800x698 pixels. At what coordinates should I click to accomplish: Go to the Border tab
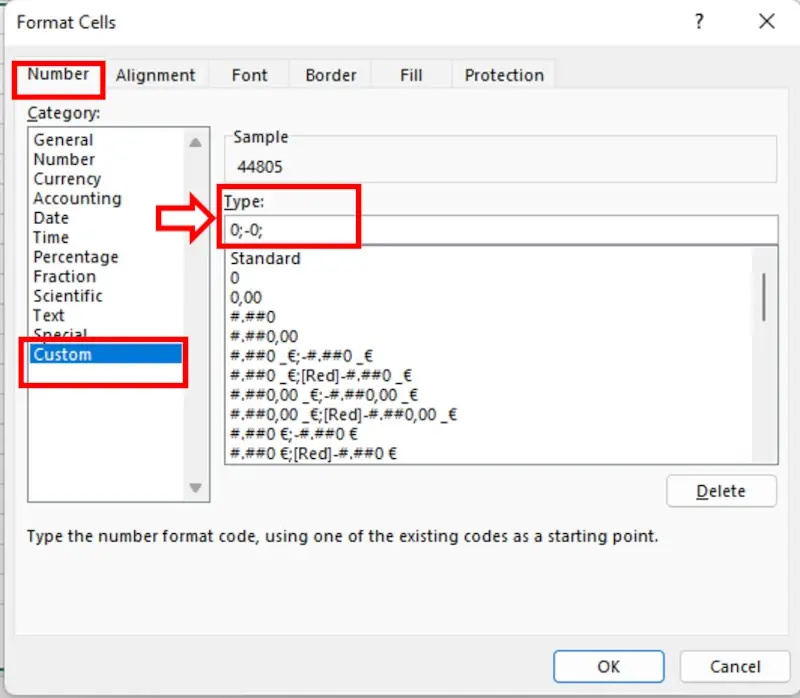click(330, 75)
